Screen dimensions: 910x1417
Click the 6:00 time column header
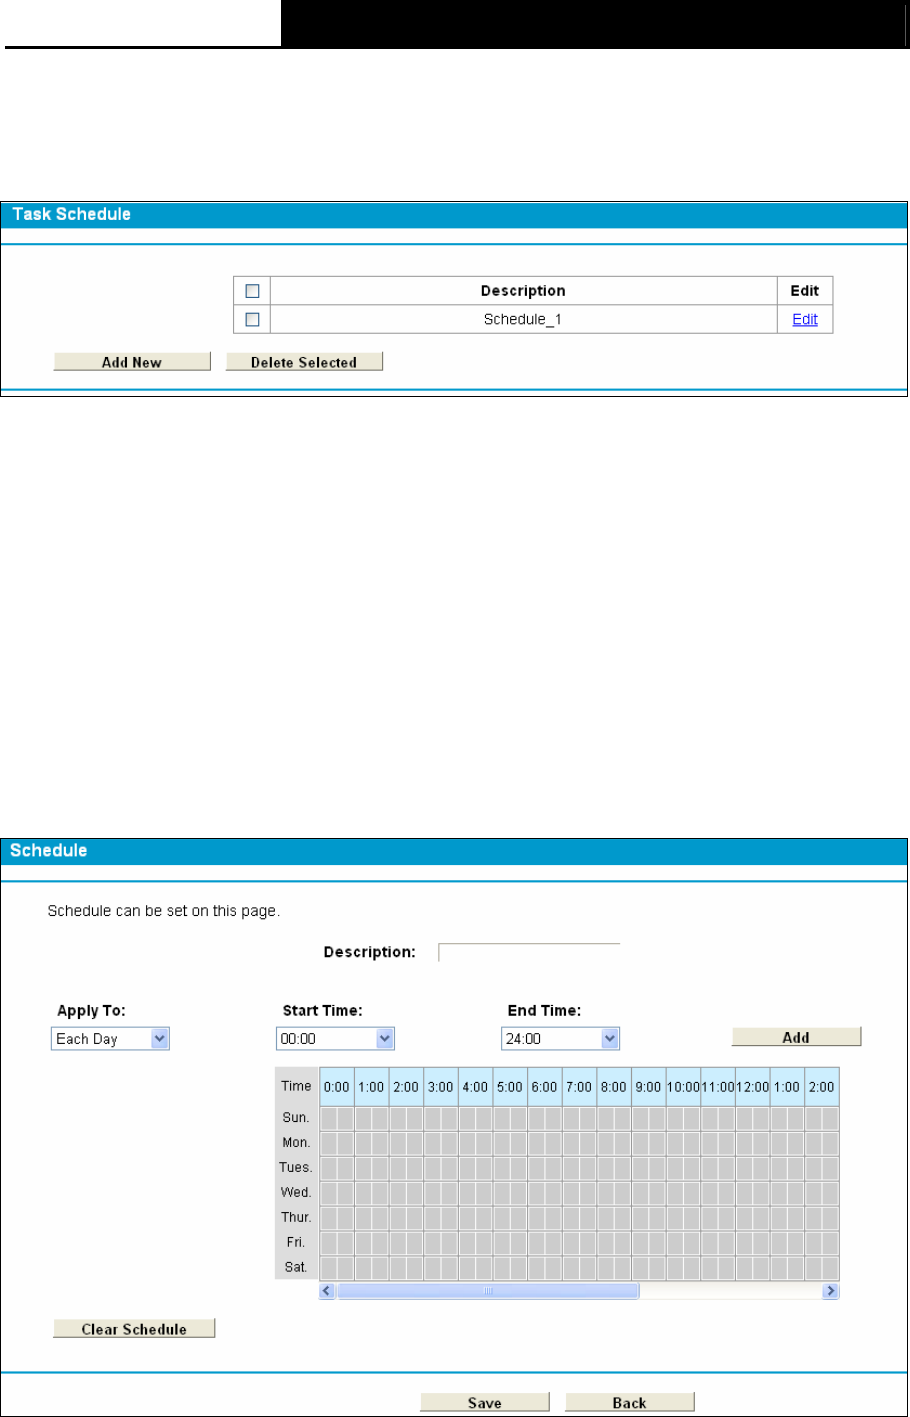coord(544,1087)
